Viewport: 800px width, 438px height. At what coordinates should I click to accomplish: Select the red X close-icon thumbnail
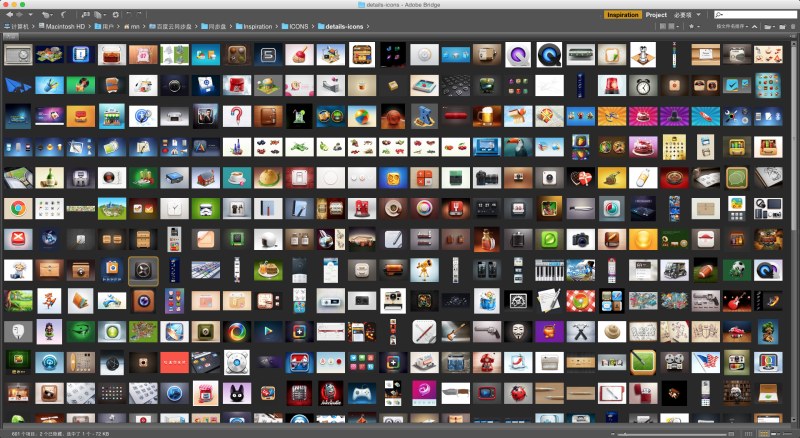pos(18,239)
